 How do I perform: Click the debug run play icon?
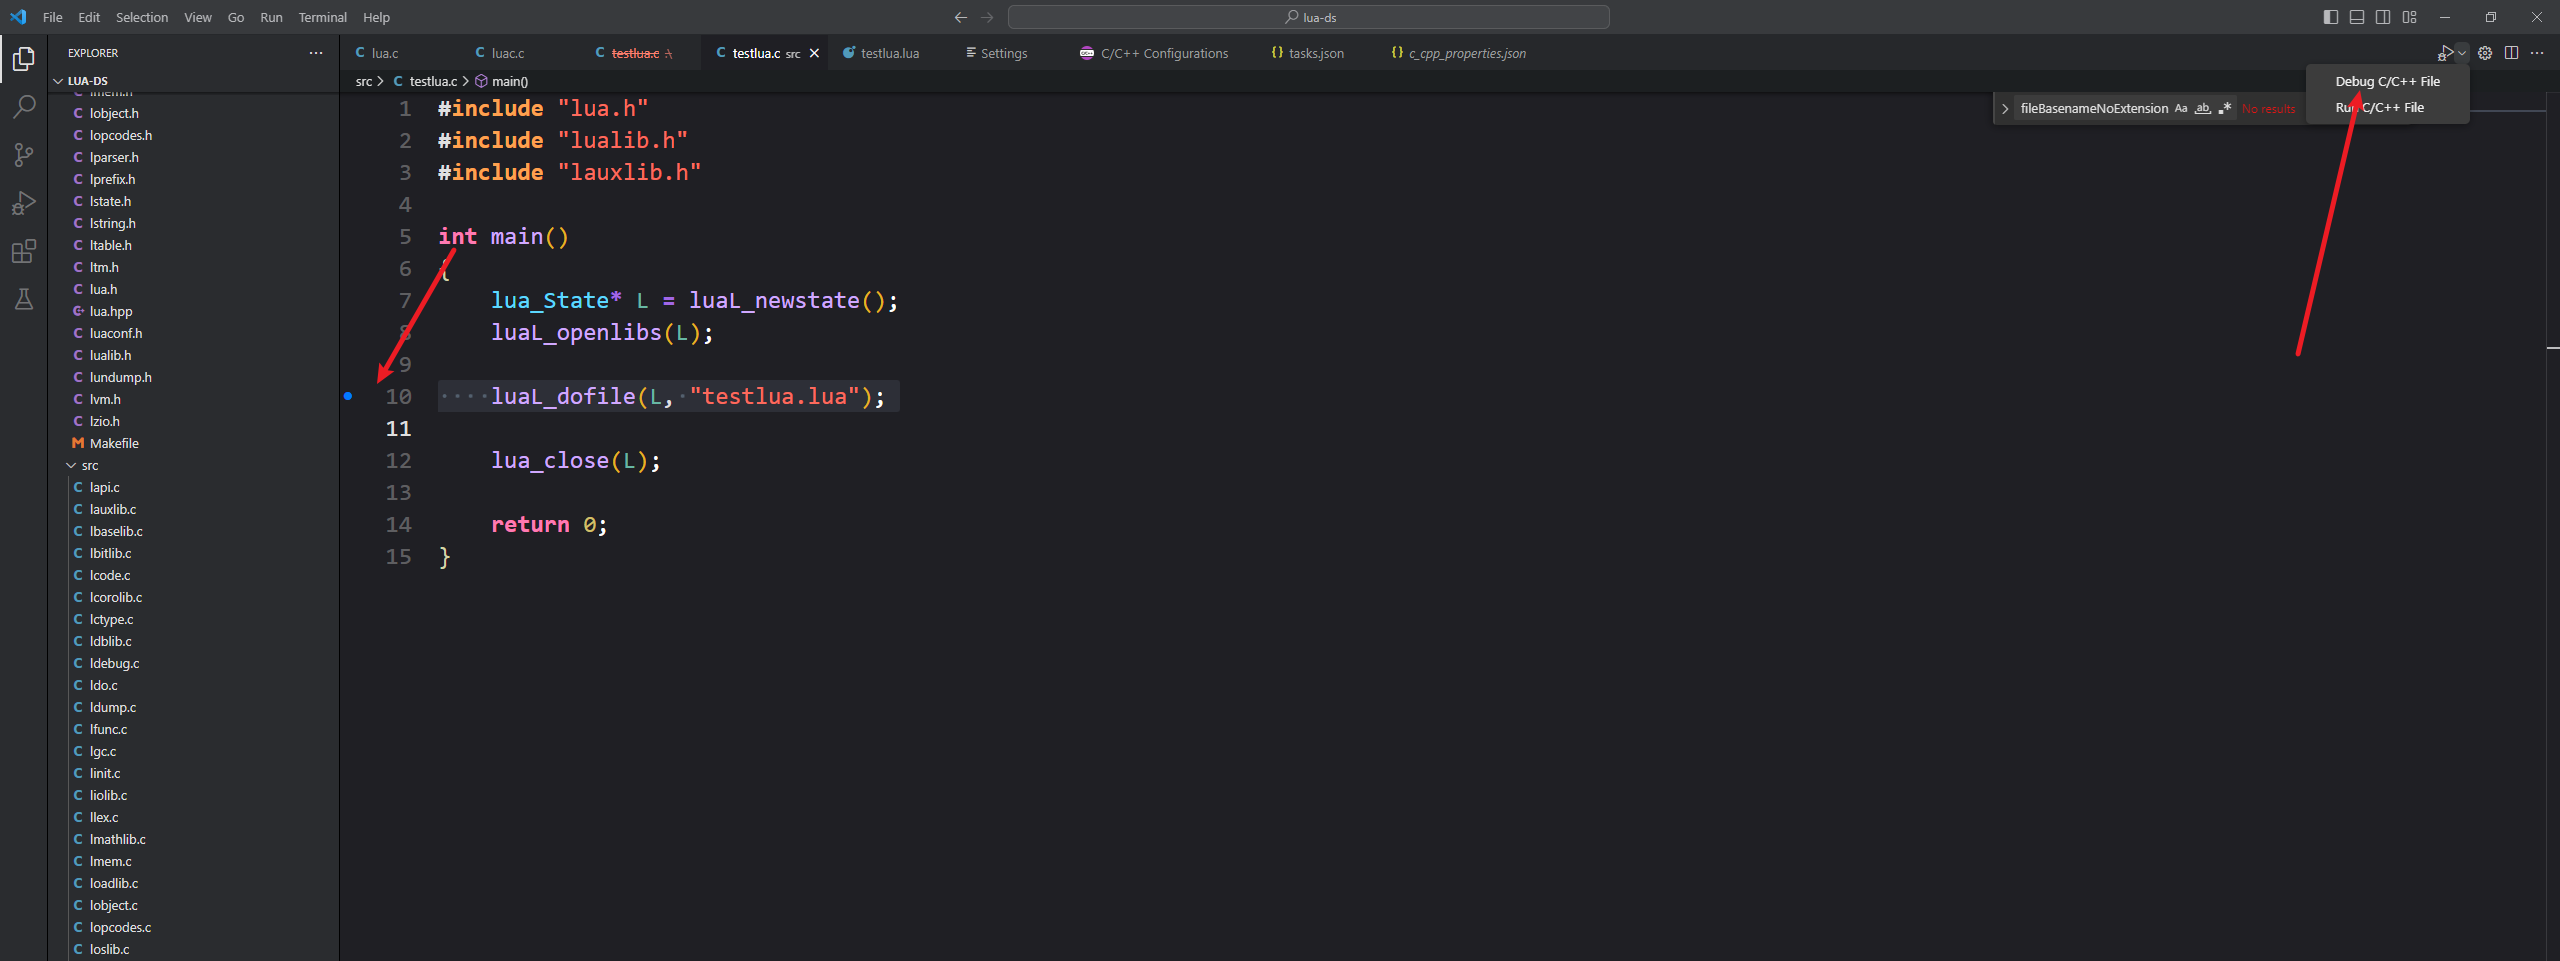coord(2445,53)
